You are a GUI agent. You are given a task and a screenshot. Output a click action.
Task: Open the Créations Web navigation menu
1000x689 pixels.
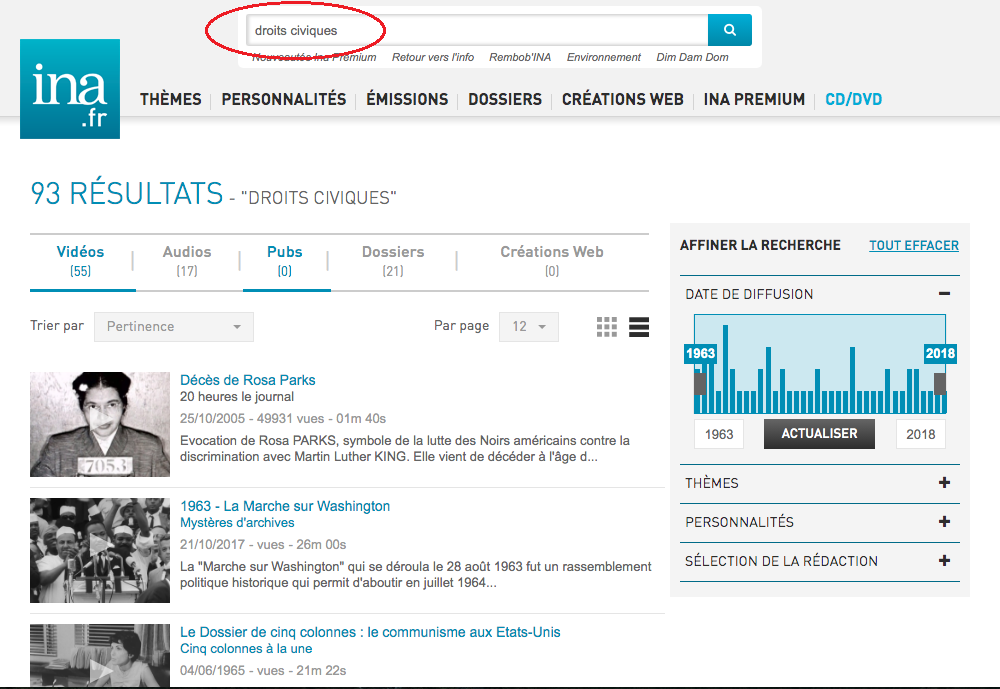pyautogui.click(x=622, y=100)
